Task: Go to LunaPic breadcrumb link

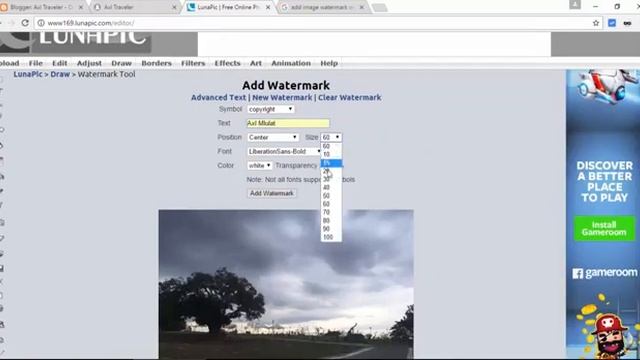Action: [x=28, y=74]
